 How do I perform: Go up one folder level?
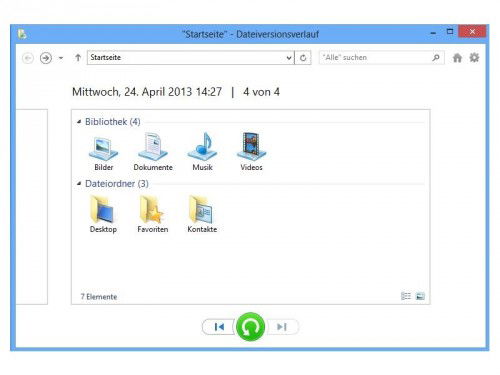[78, 58]
